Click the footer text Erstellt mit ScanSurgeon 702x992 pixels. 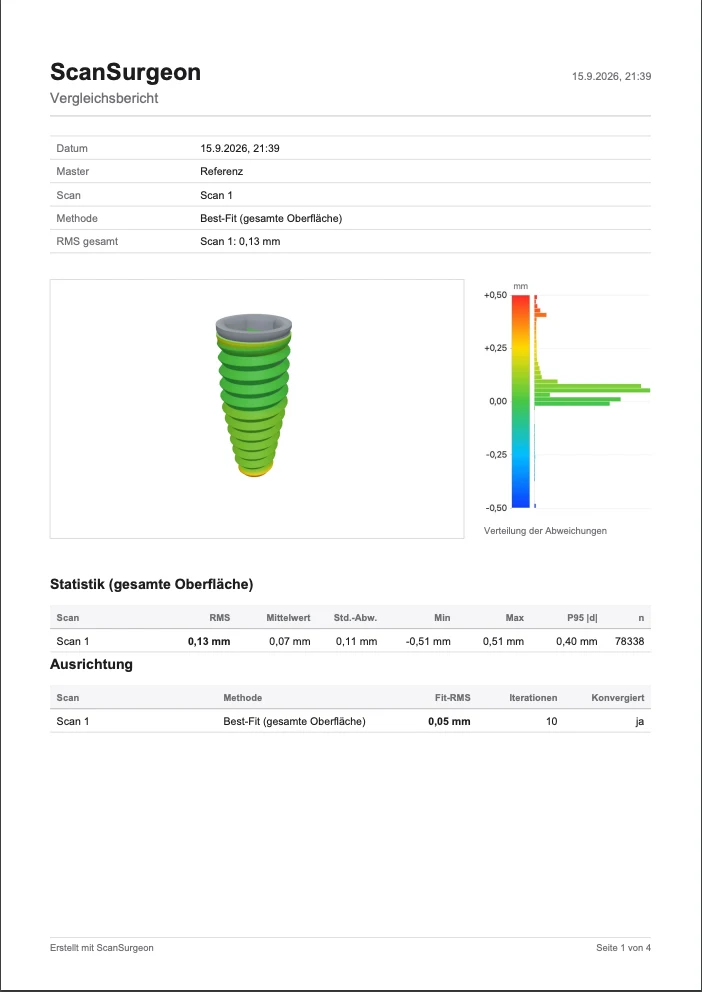coord(102,948)
